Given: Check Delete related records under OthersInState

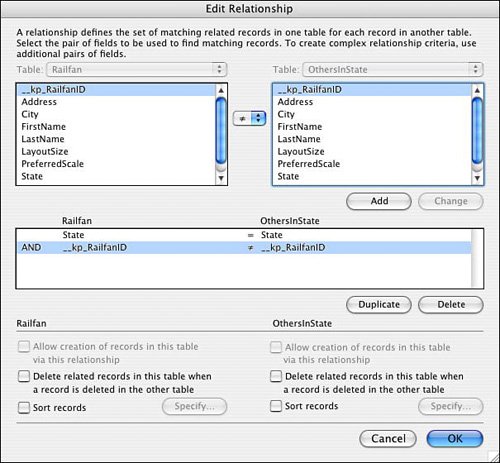Looking at the screenshot, I should [x=276, y=376].
